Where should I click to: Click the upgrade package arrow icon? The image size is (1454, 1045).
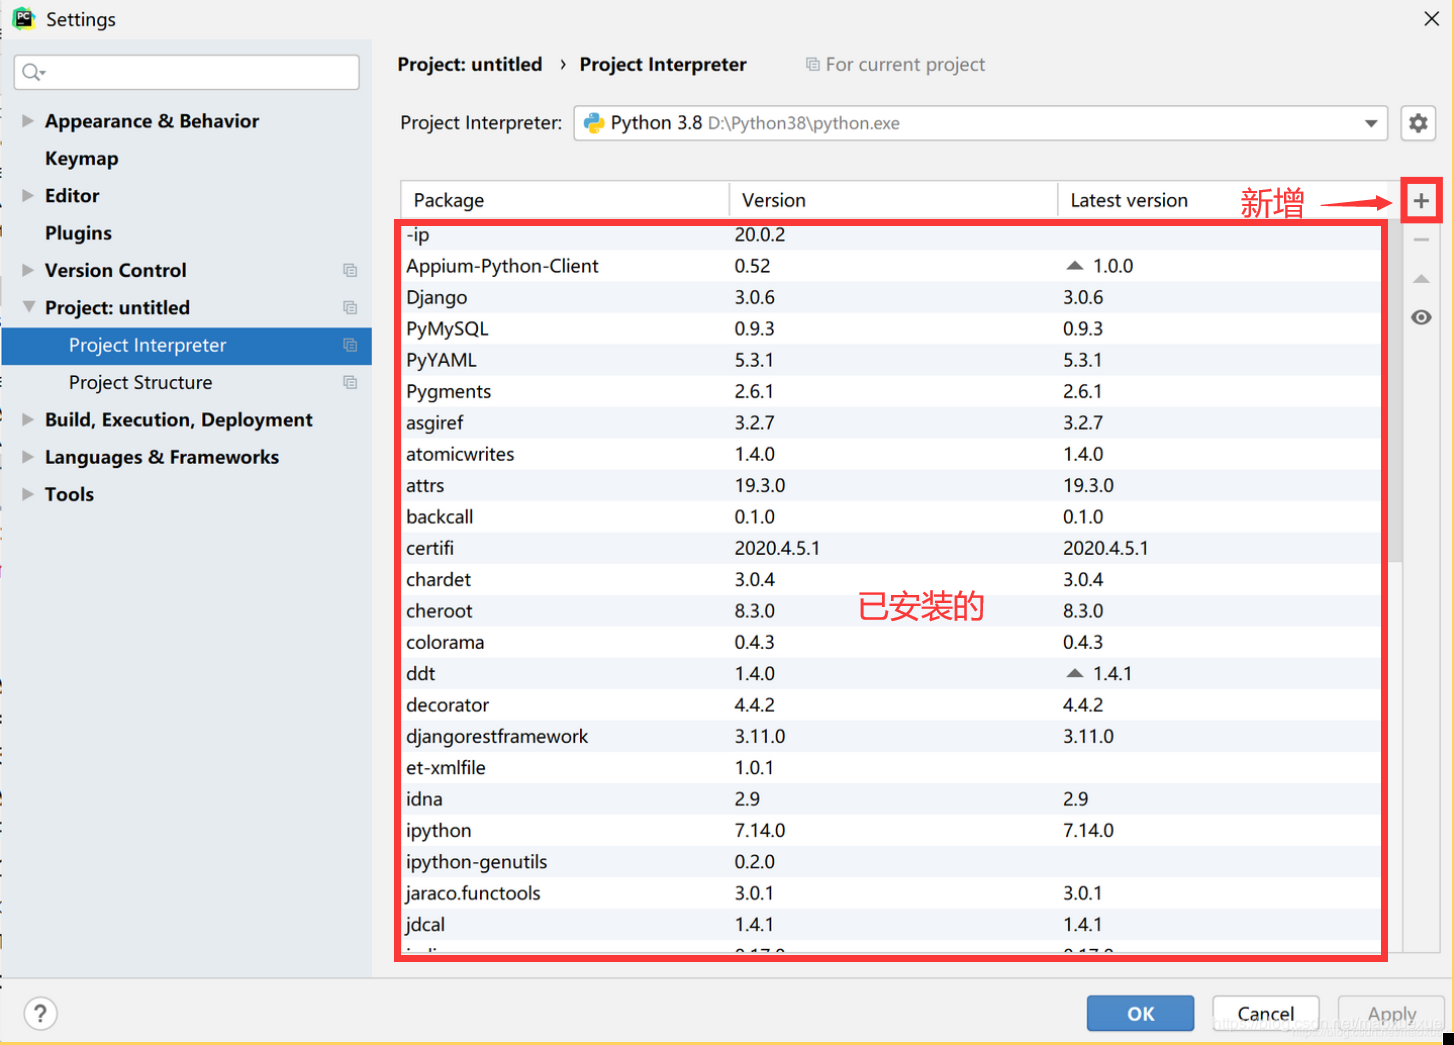pyautogui.click(x=1421, y=279)
